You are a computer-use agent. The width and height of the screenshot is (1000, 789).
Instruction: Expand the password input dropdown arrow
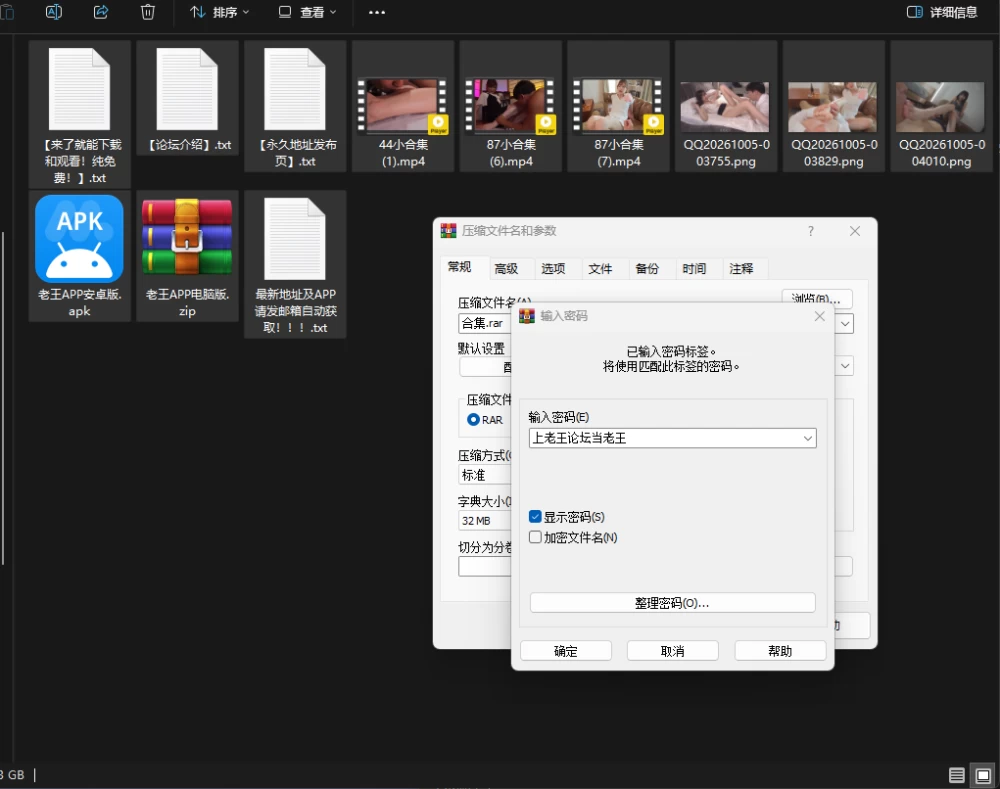807,438
